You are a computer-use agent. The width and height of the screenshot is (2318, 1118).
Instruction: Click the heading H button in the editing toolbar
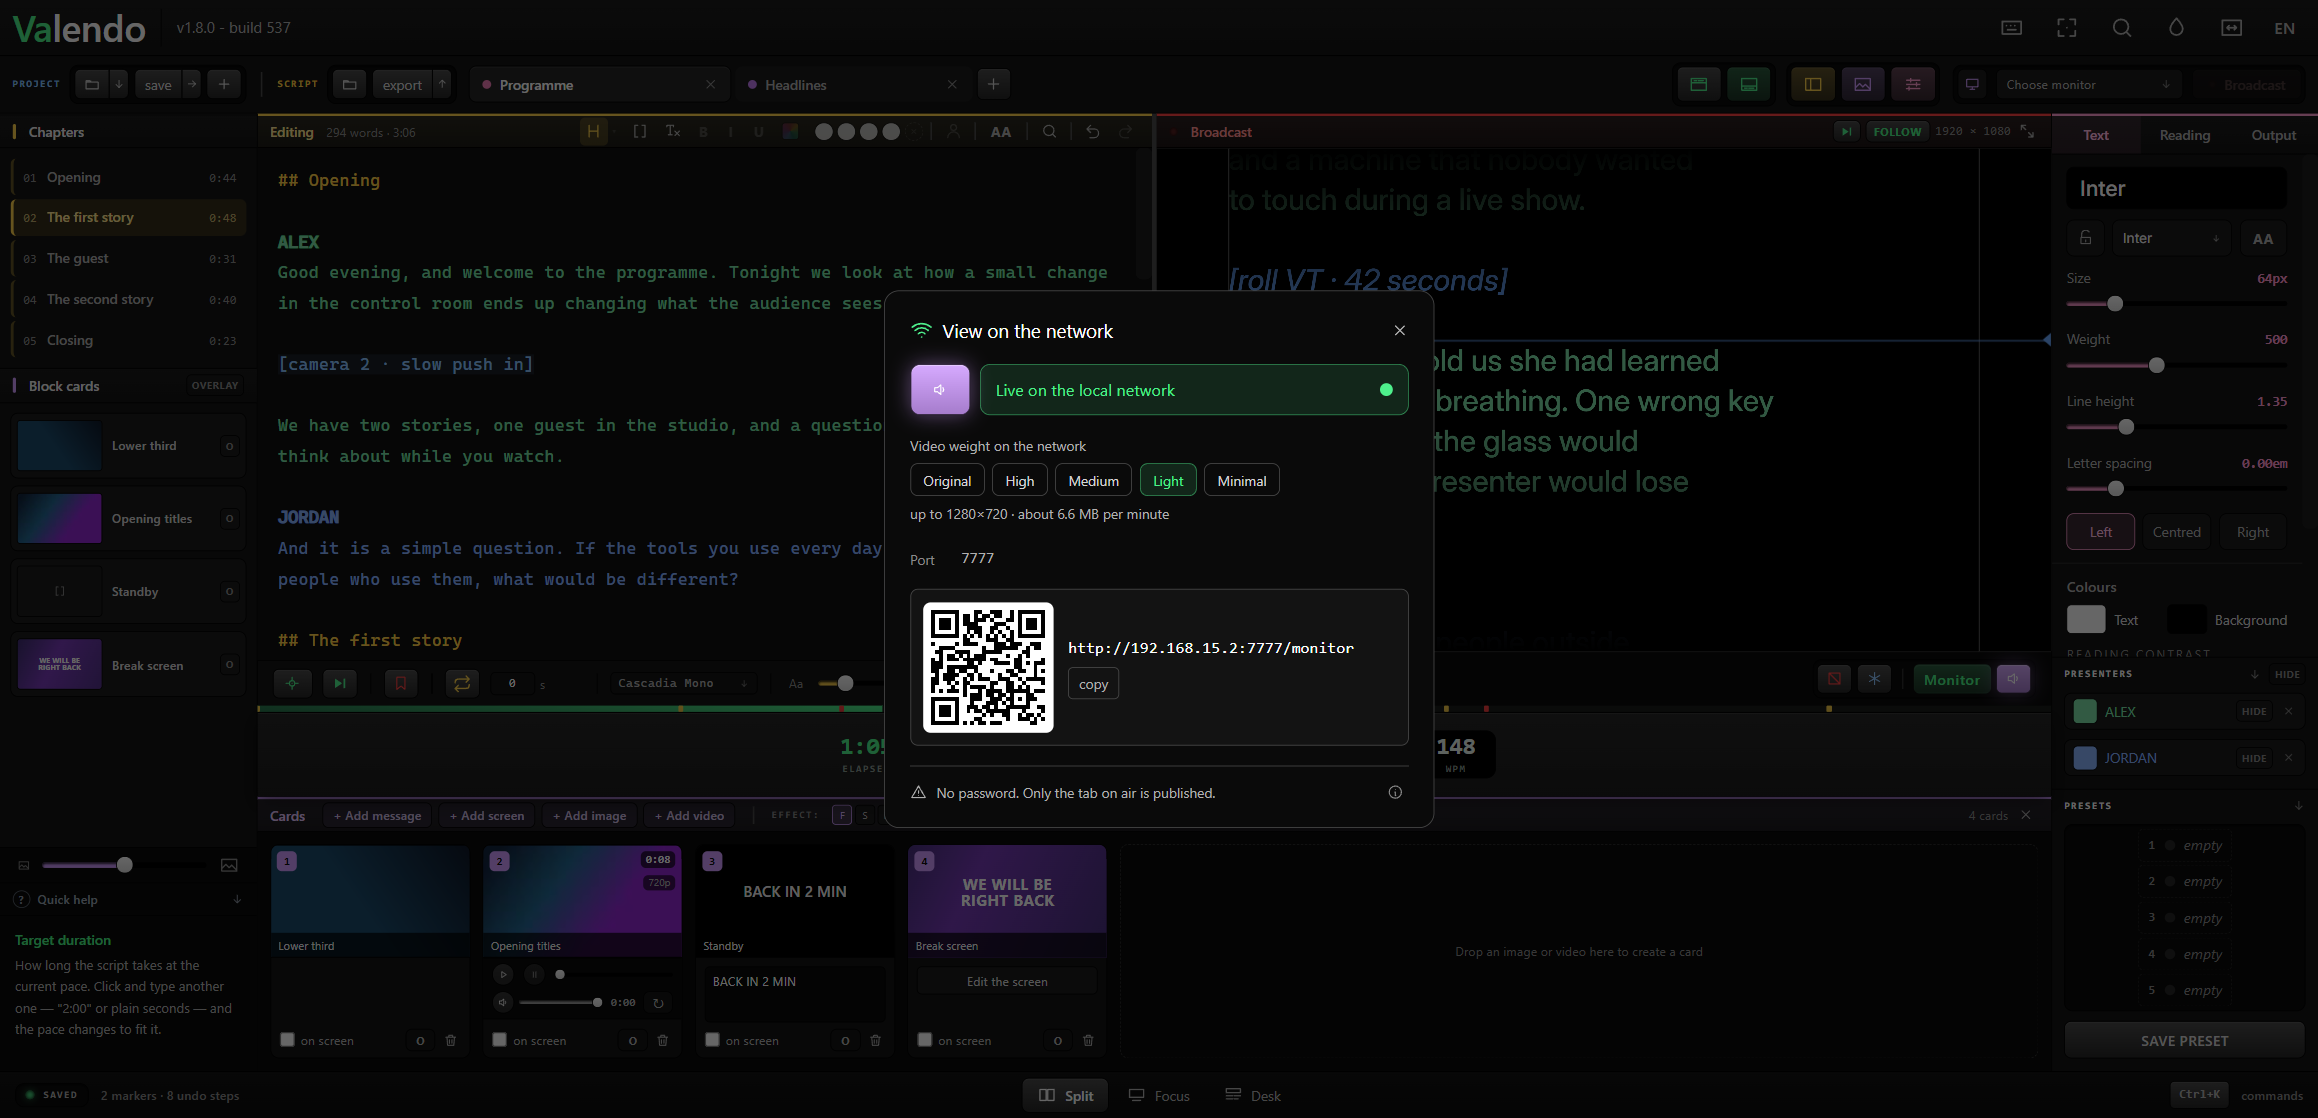click(x=594, y=132)
